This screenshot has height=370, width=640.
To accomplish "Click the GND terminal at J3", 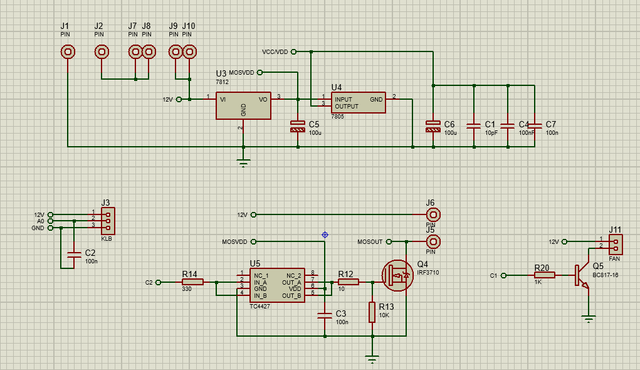I will (50, 228).
